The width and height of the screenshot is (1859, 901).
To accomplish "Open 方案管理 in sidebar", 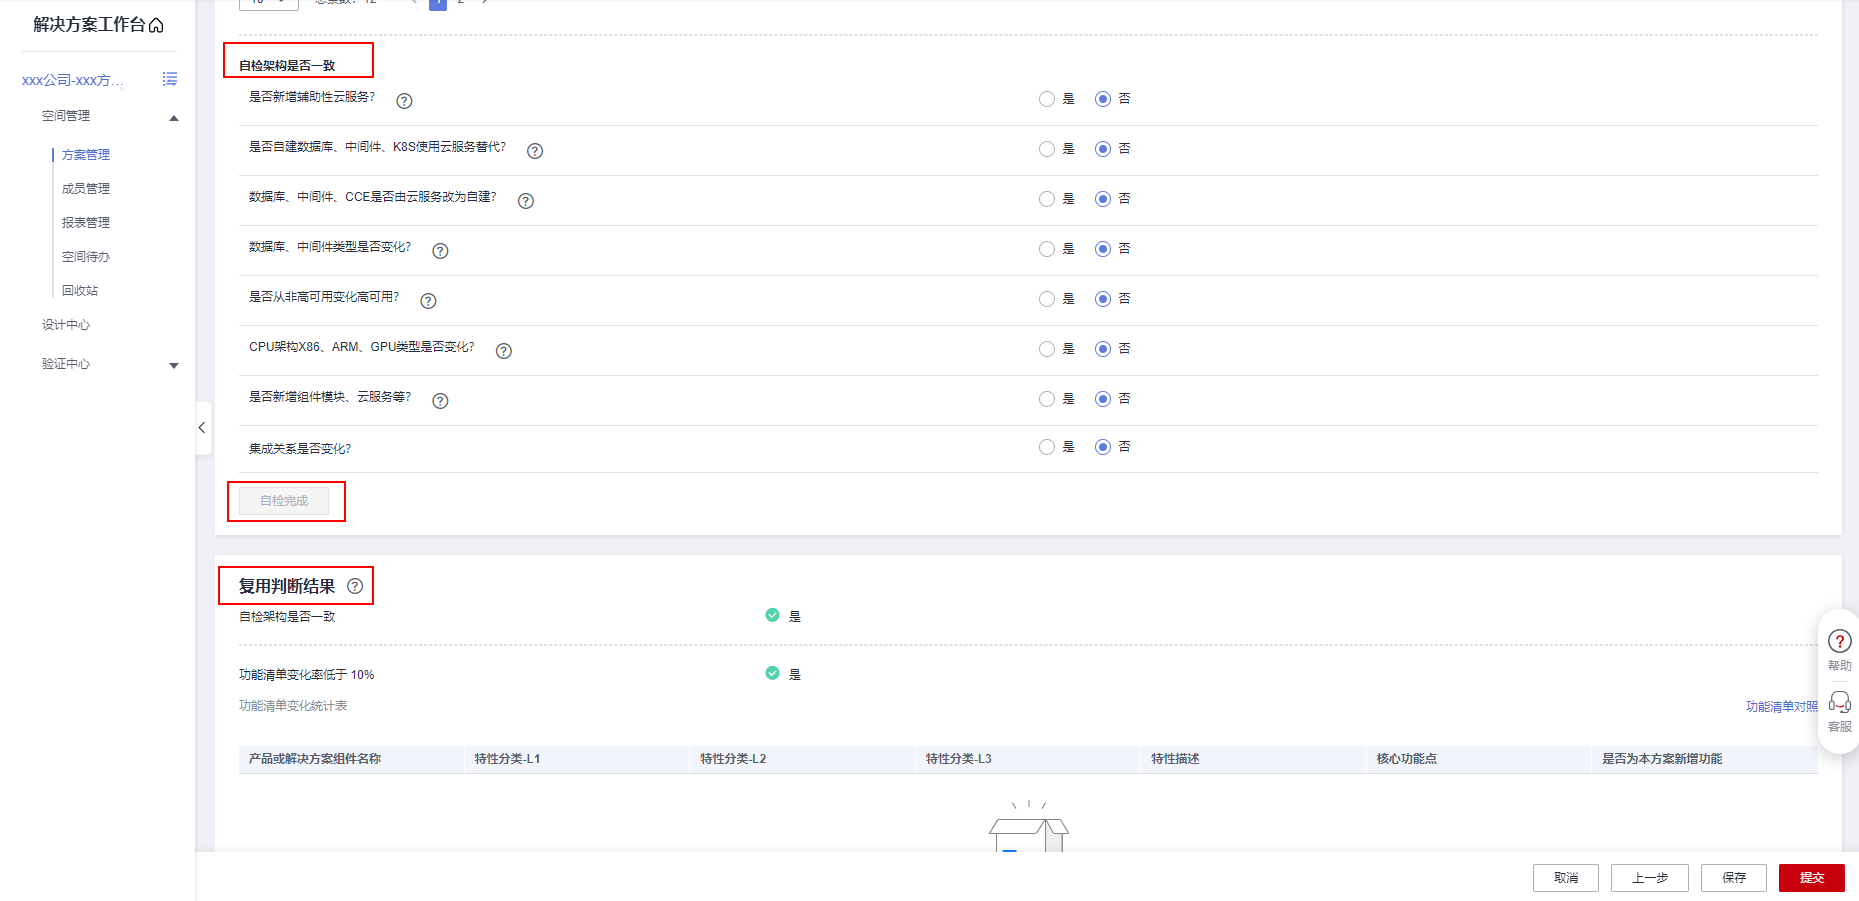I will coord(86,155).
